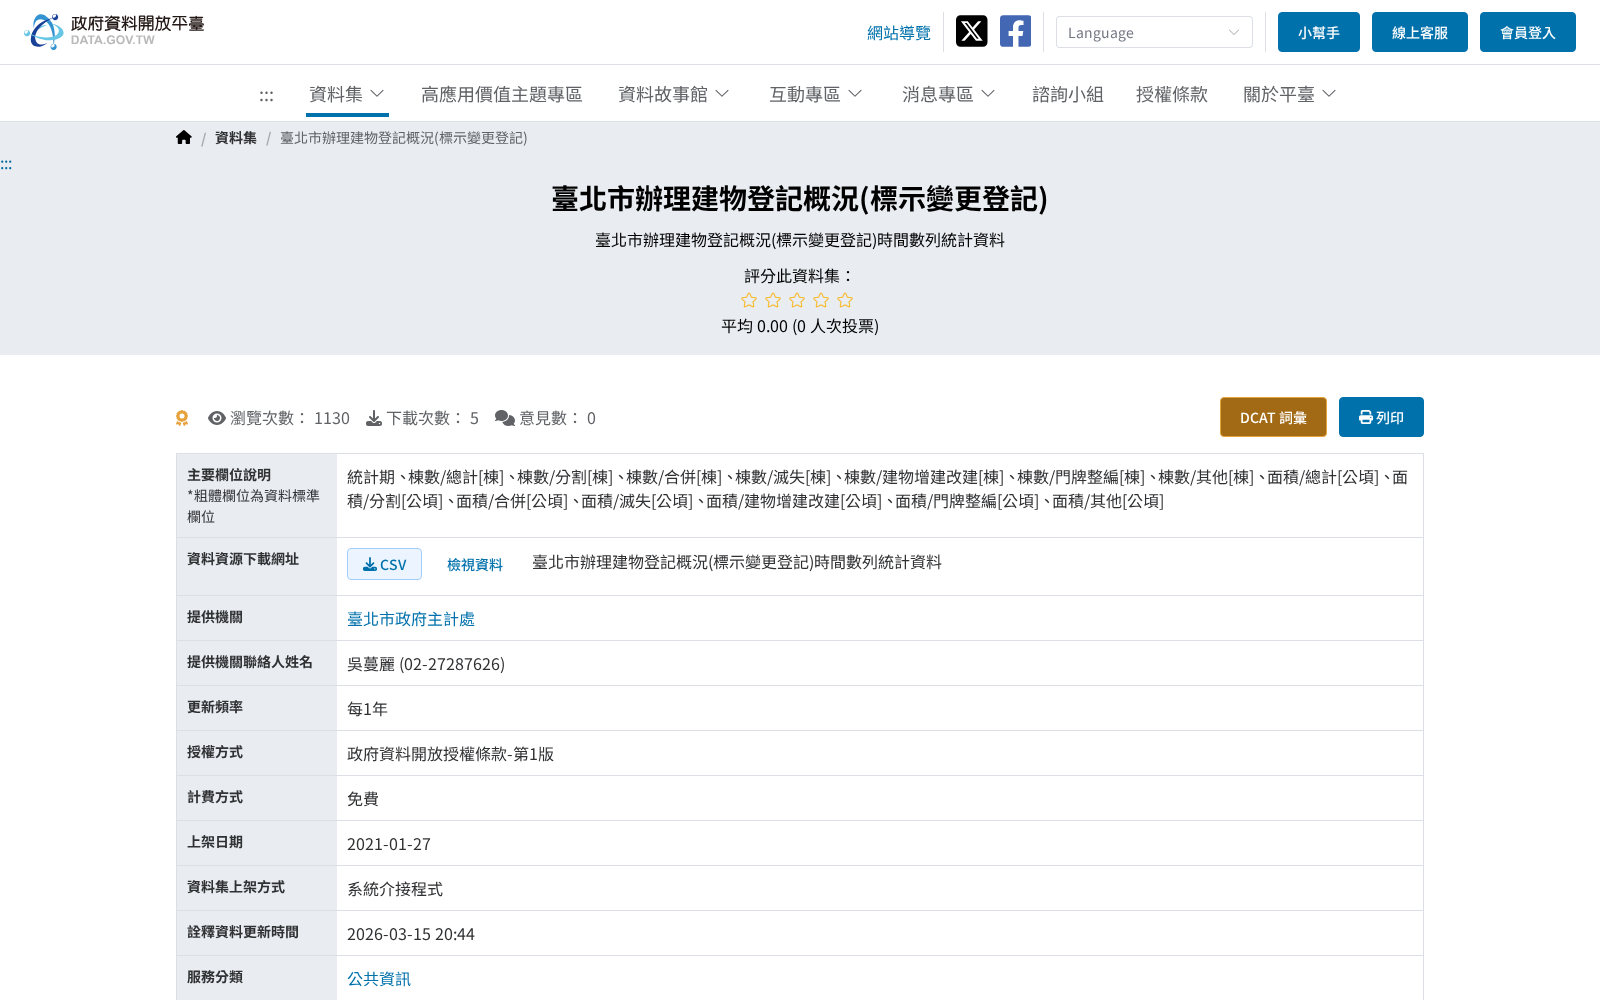Click the license text 政府資料開放授權條款-第1版
The image size is (1600, 1000).
pos(450,754)
